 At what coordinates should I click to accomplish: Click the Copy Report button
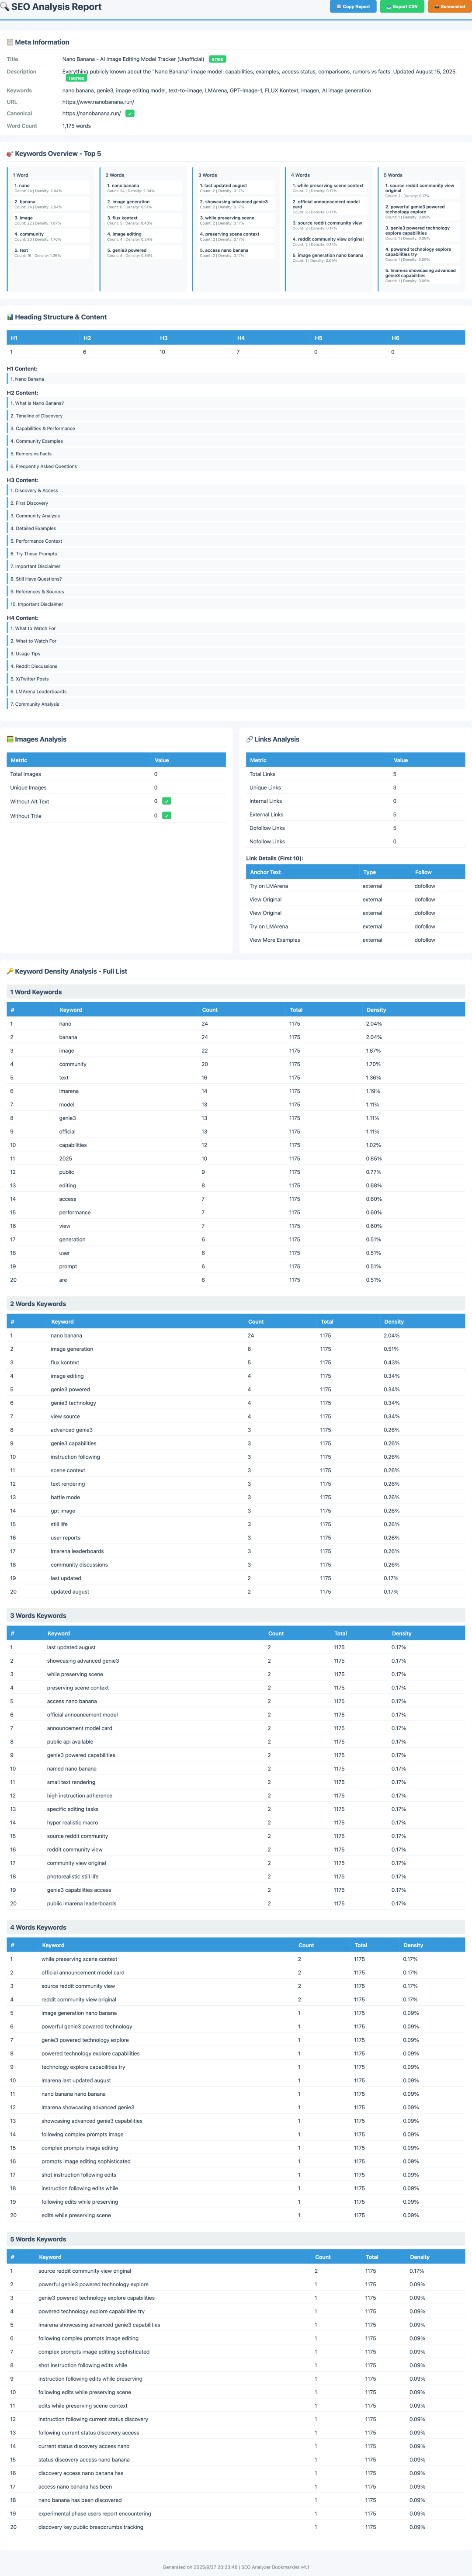[353, 6]
